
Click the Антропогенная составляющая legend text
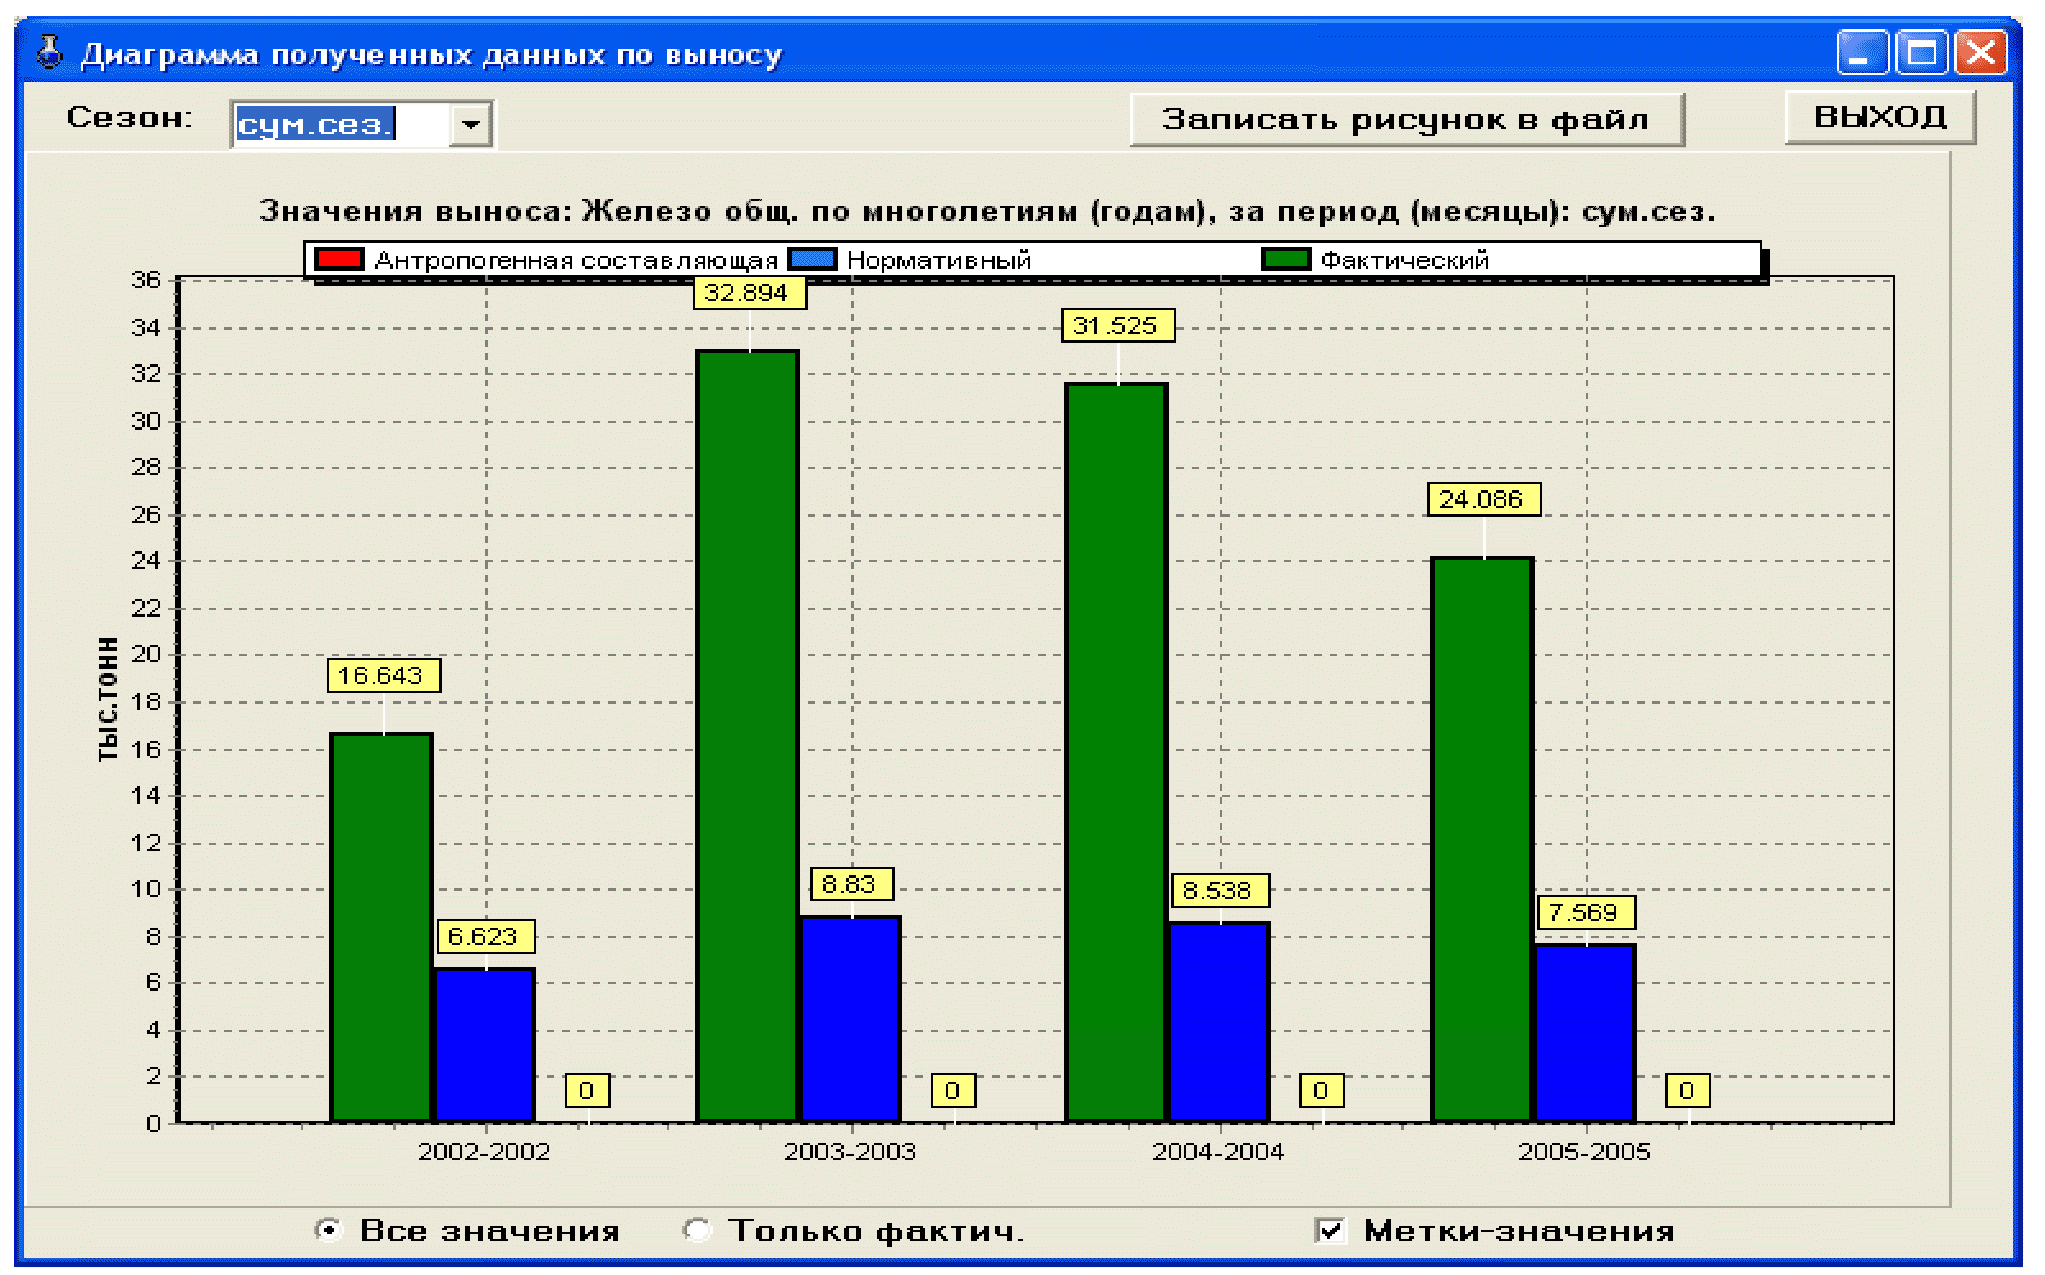(576, 261)
